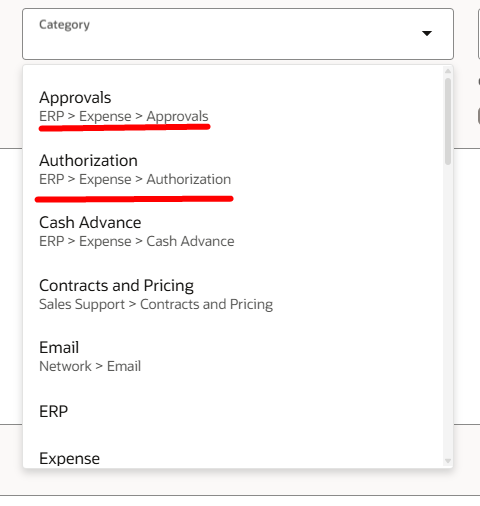Select the top-level ERP category
480x506 pixels.
[233, 411]
